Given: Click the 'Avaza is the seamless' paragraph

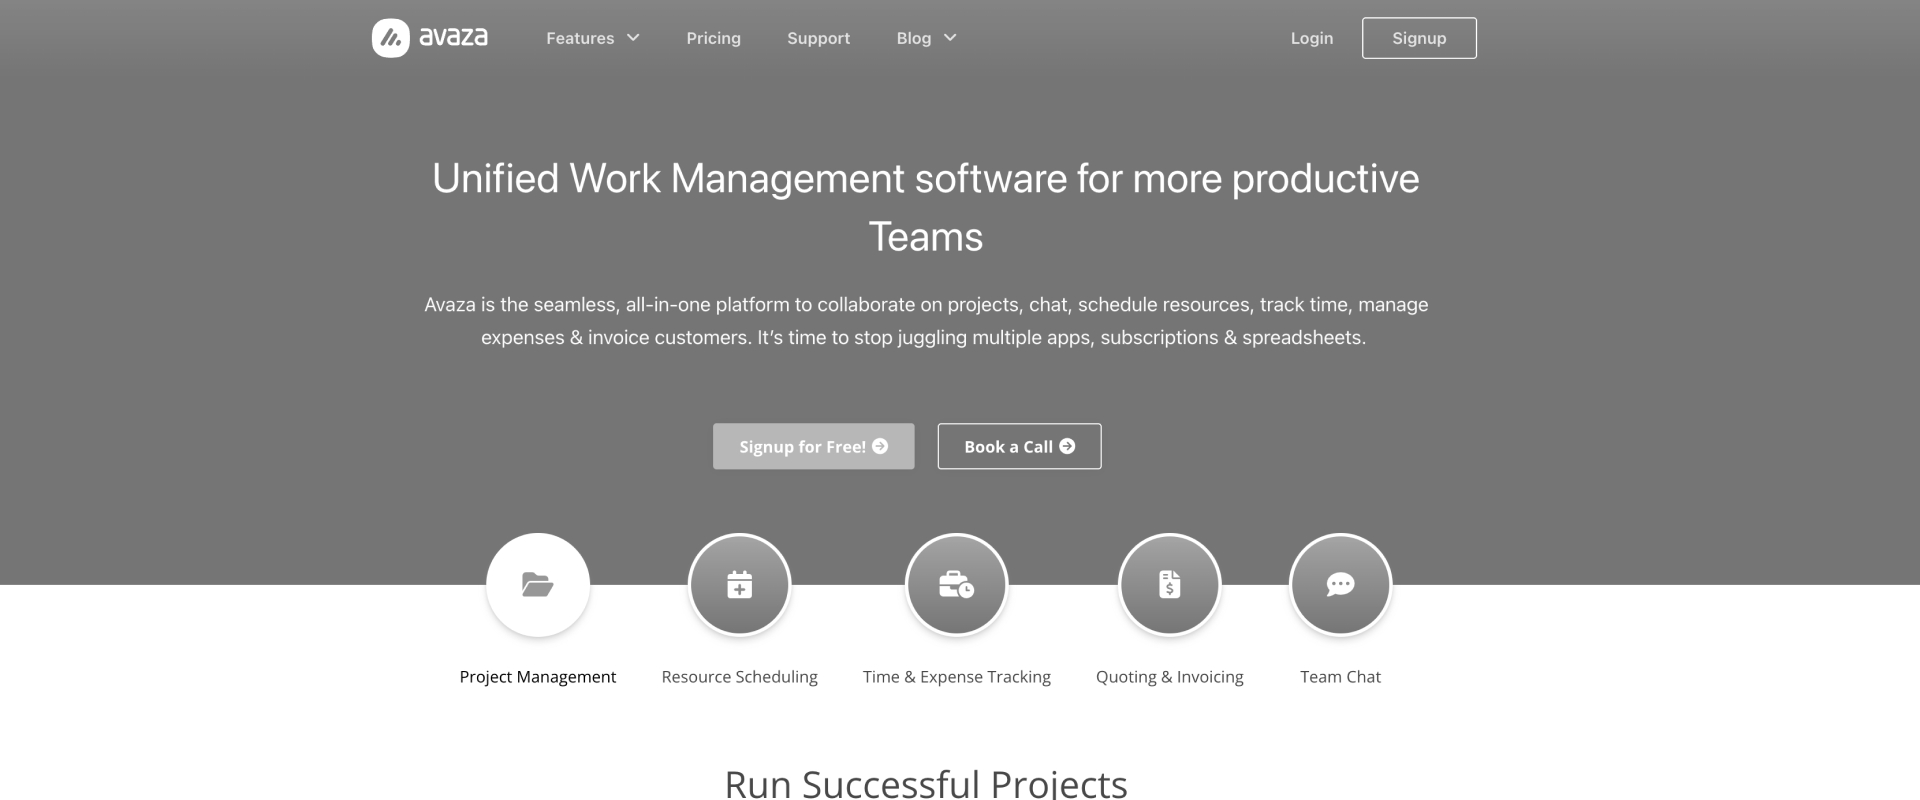Looking at the screenshot, I should pyautogui.click(x=926, y=321).
